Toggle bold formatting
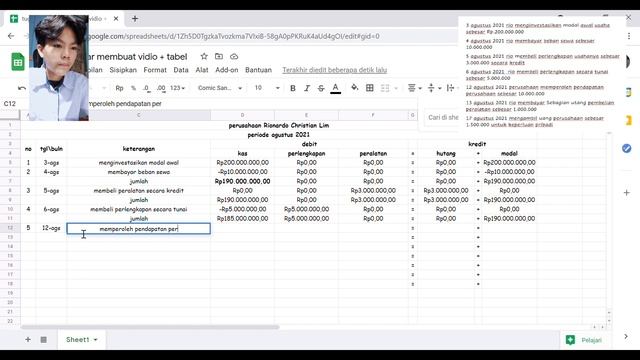This screenshot has height=360, width=640. tap(293, 88)
